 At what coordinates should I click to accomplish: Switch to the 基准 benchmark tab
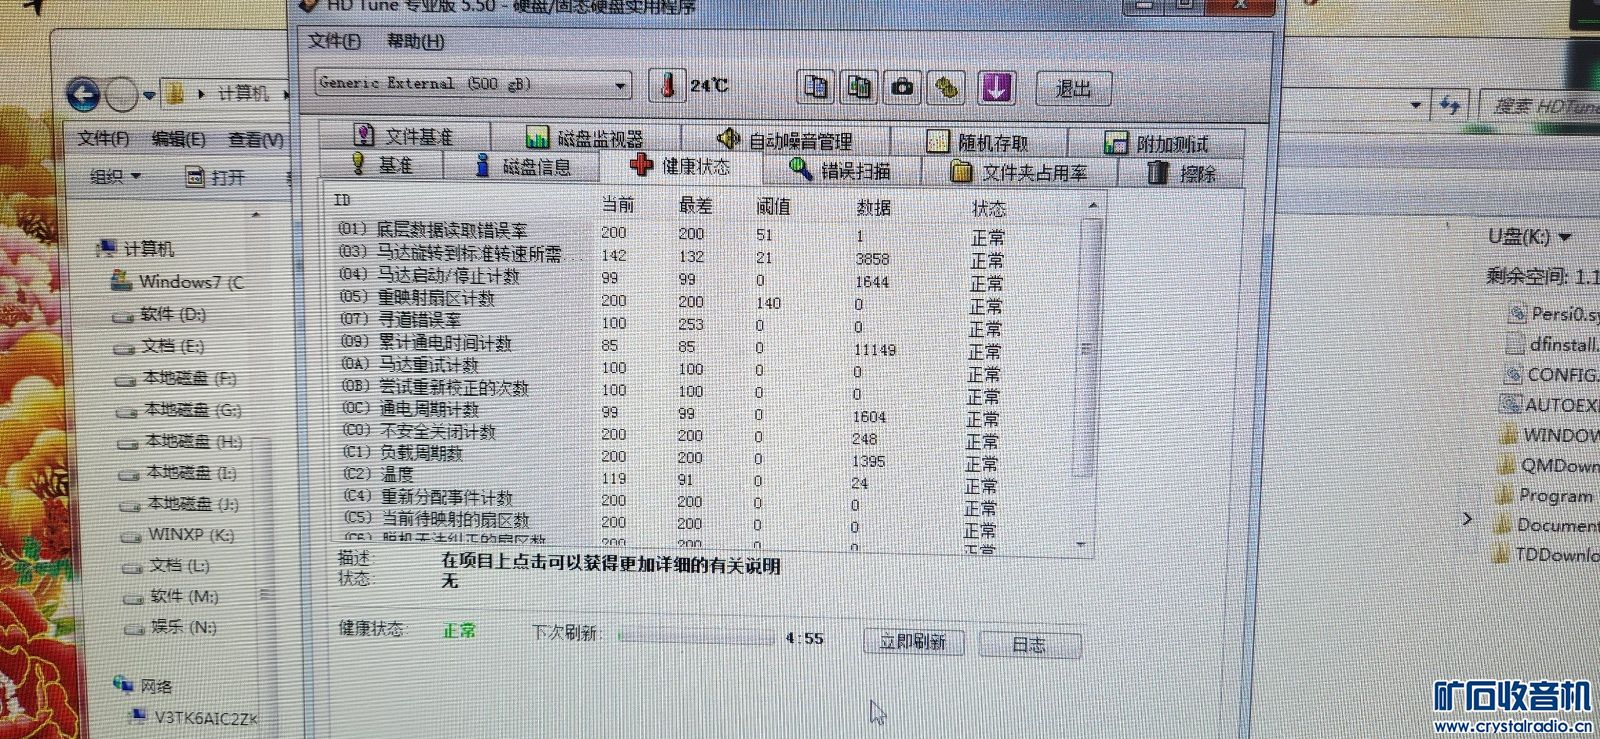pyautogui.click(x=383, y=164)
